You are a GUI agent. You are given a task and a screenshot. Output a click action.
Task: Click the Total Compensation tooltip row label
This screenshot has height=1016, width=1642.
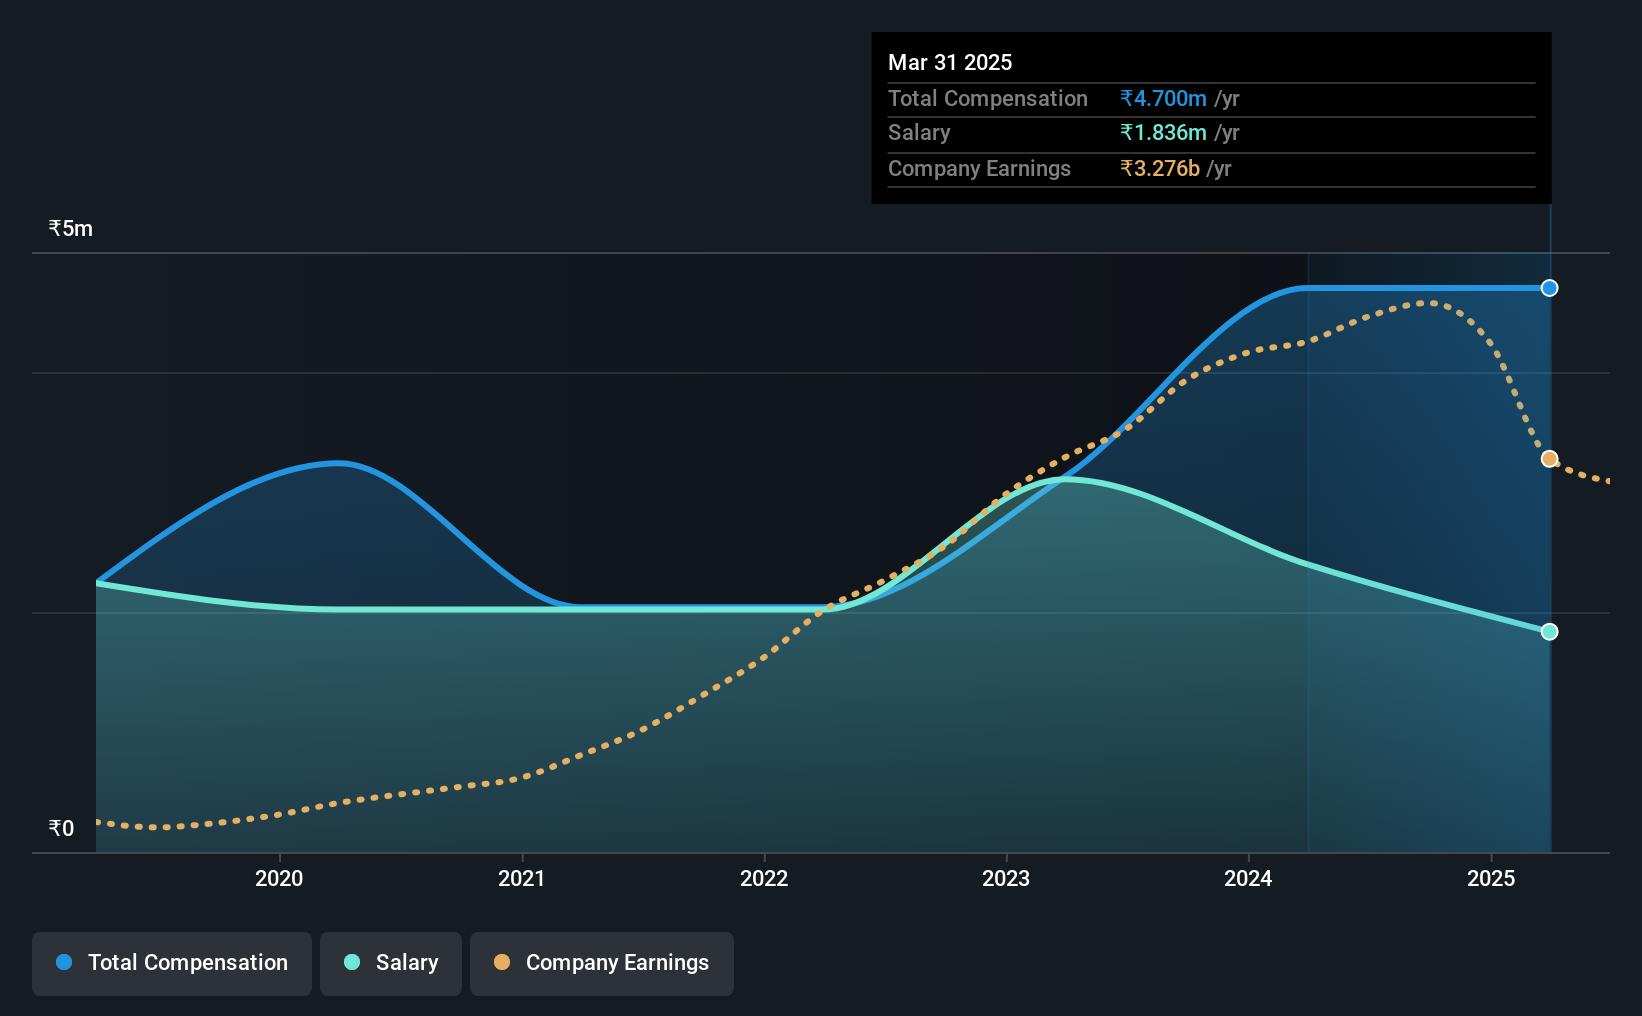click(x=988, y=98)
